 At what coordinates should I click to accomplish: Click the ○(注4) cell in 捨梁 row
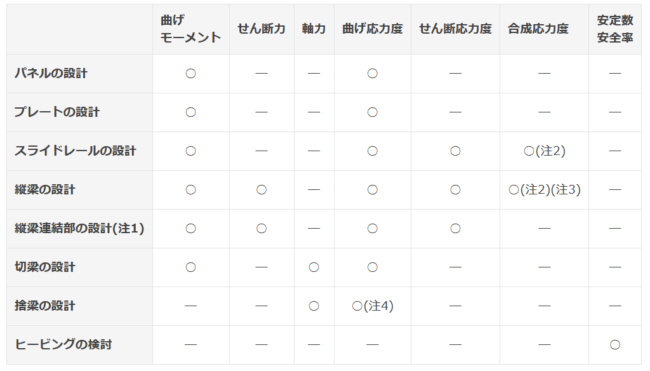372,306
